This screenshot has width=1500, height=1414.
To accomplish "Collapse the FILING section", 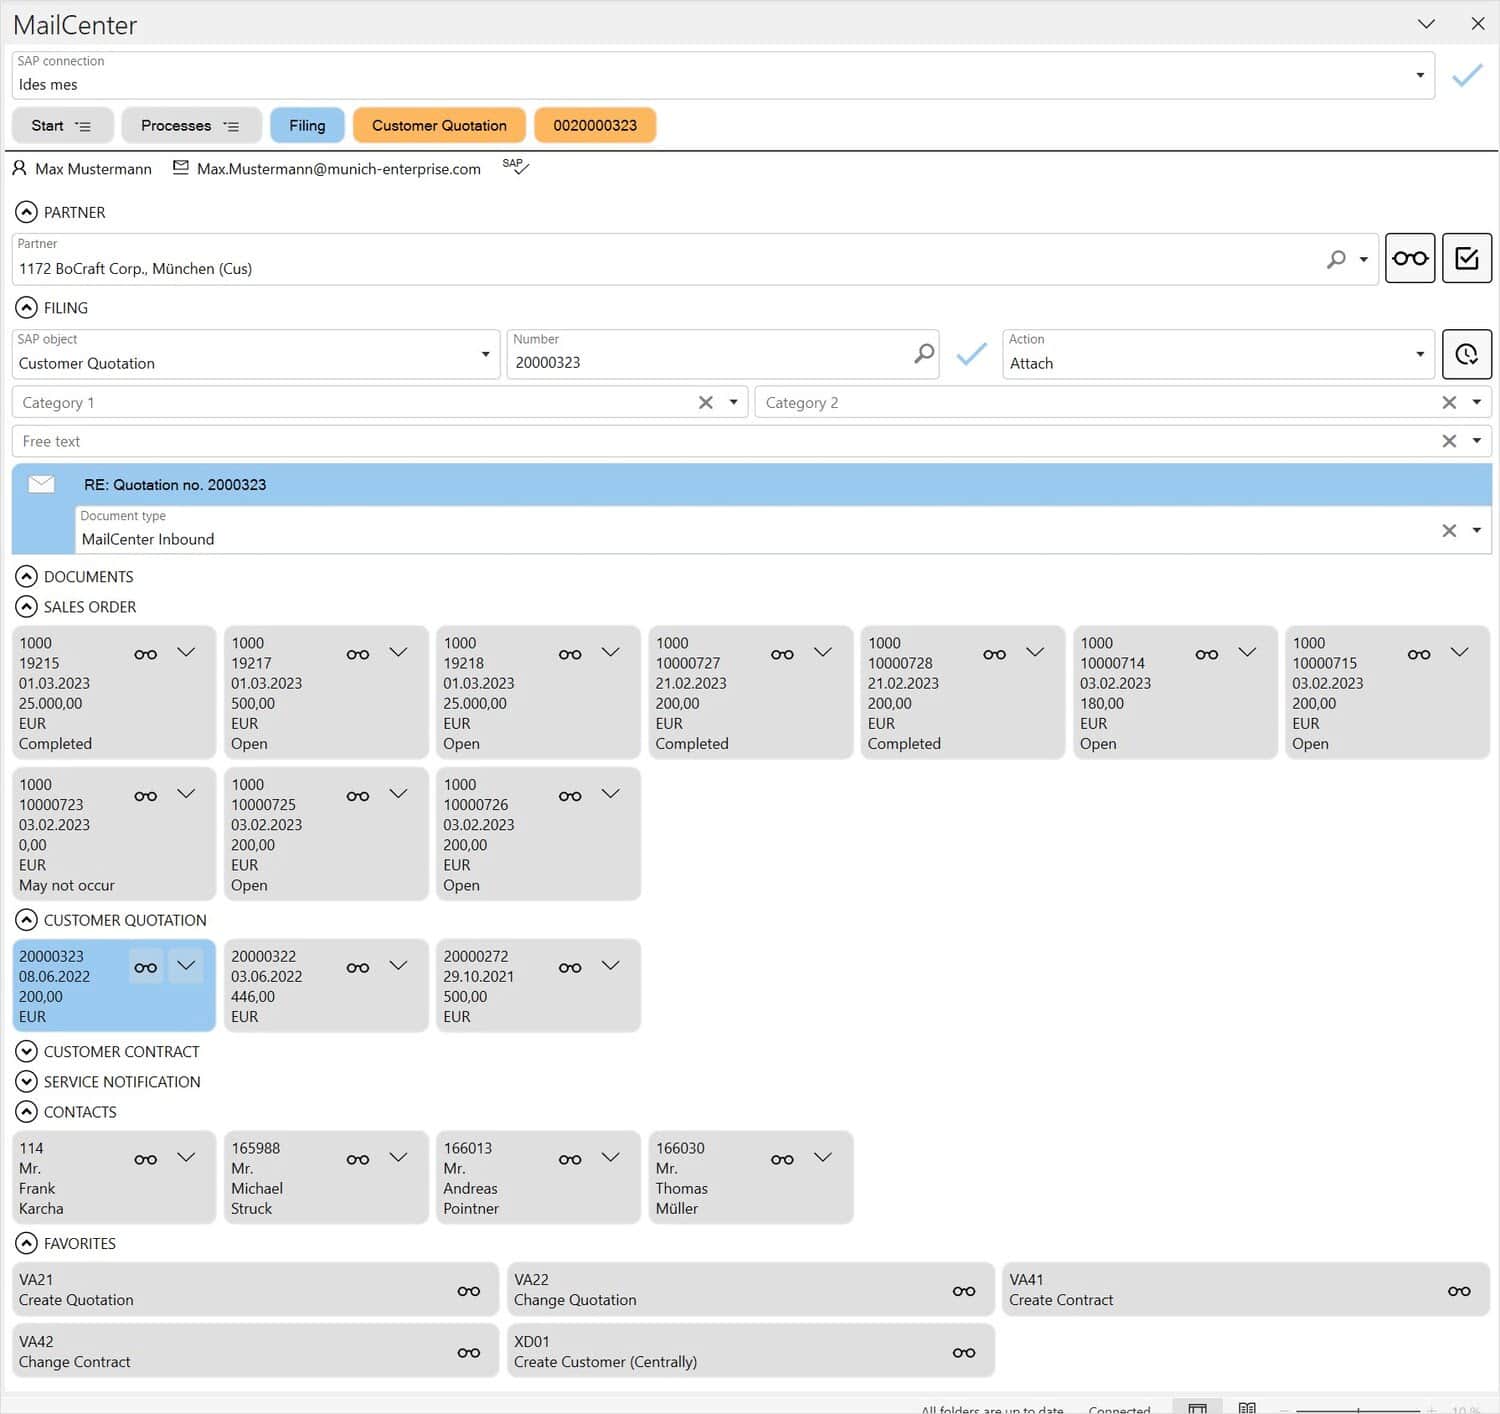I will coord(26,308).
